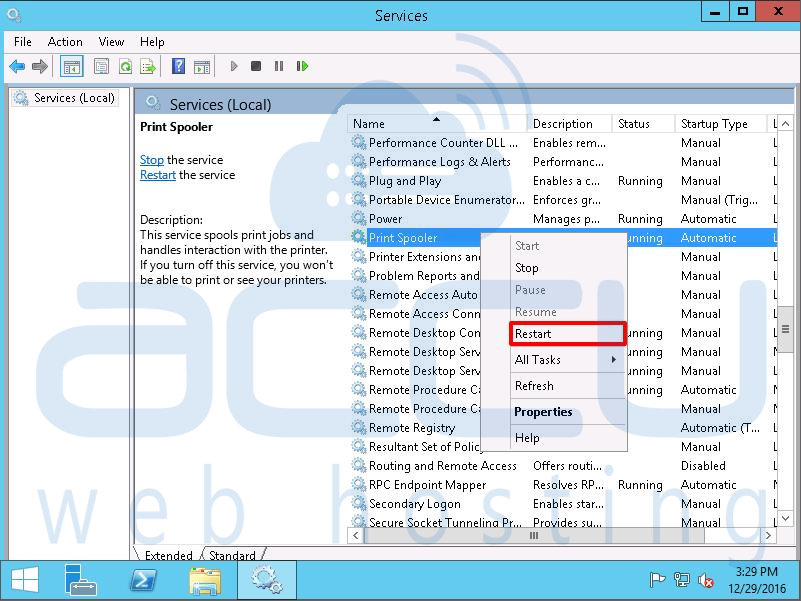Sort by the Description column header

[569, 124]
